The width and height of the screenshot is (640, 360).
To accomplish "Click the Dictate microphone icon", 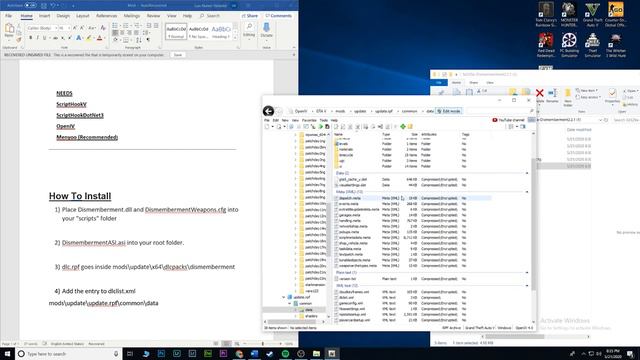I will 266,28.
